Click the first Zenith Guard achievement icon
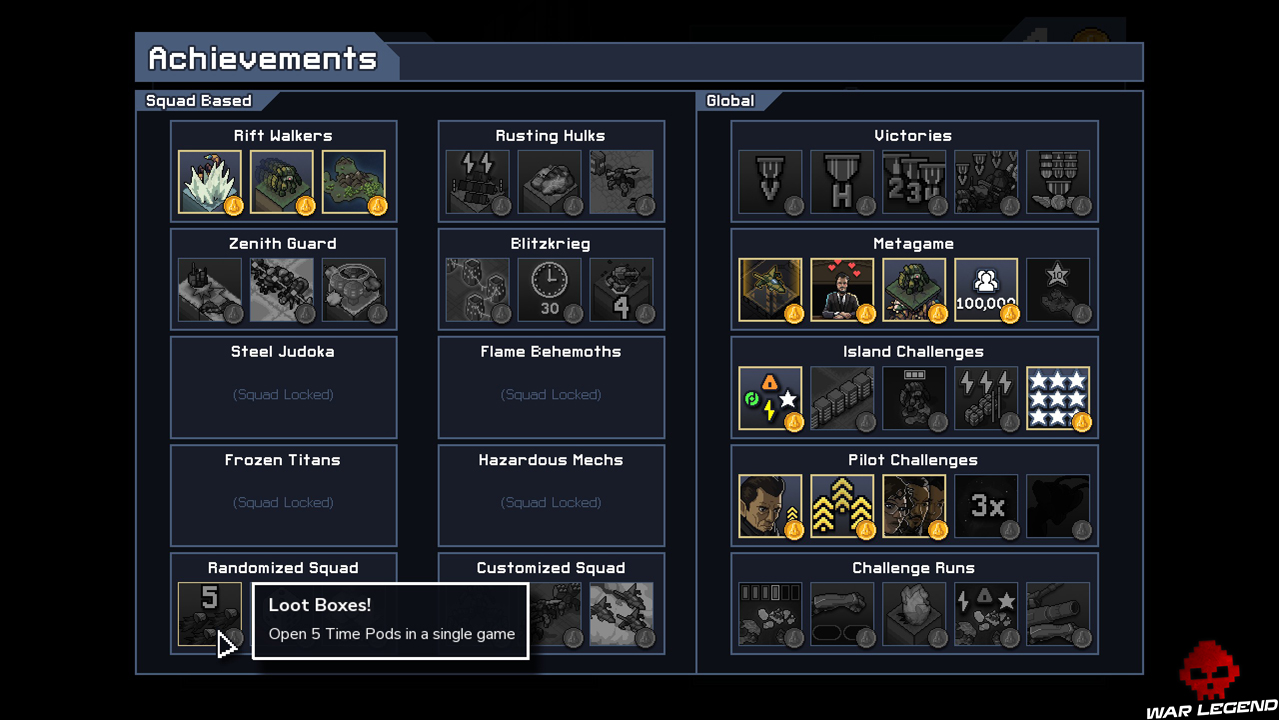 pos(210,290)
